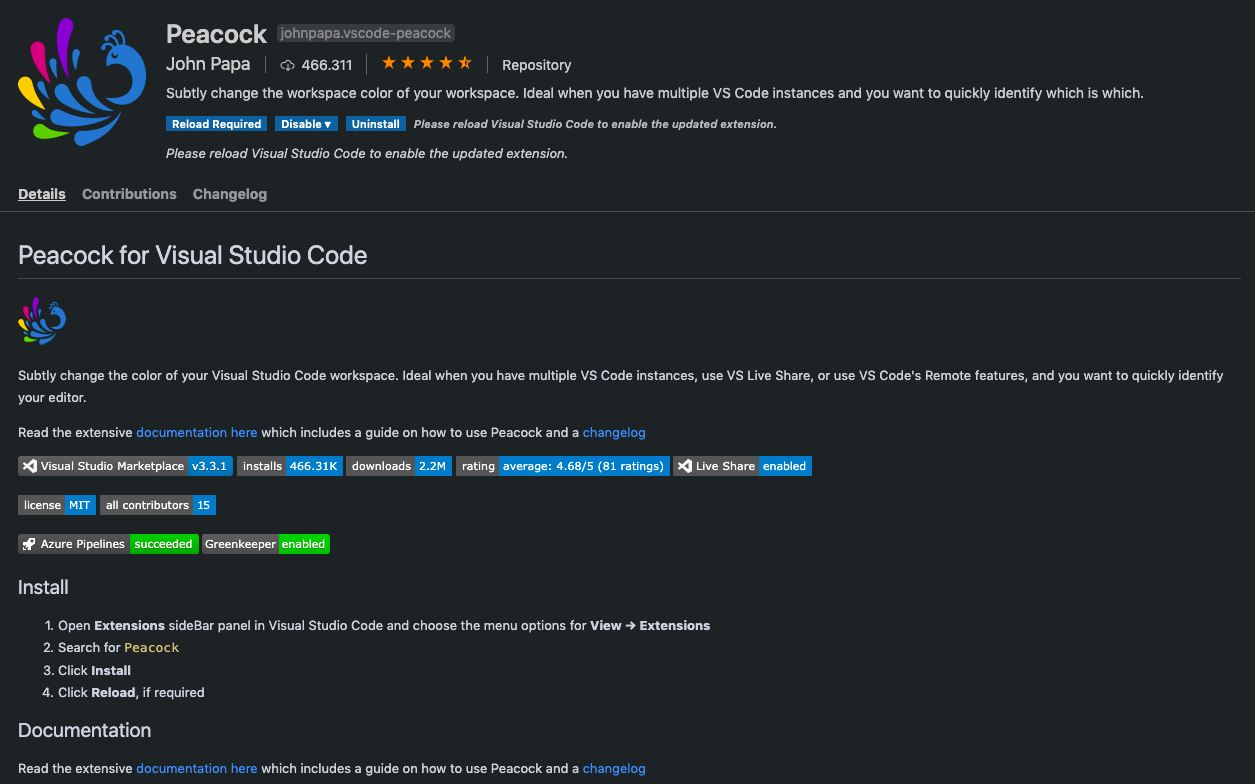Open the changelog link under Documentation heading

point(614,769)
